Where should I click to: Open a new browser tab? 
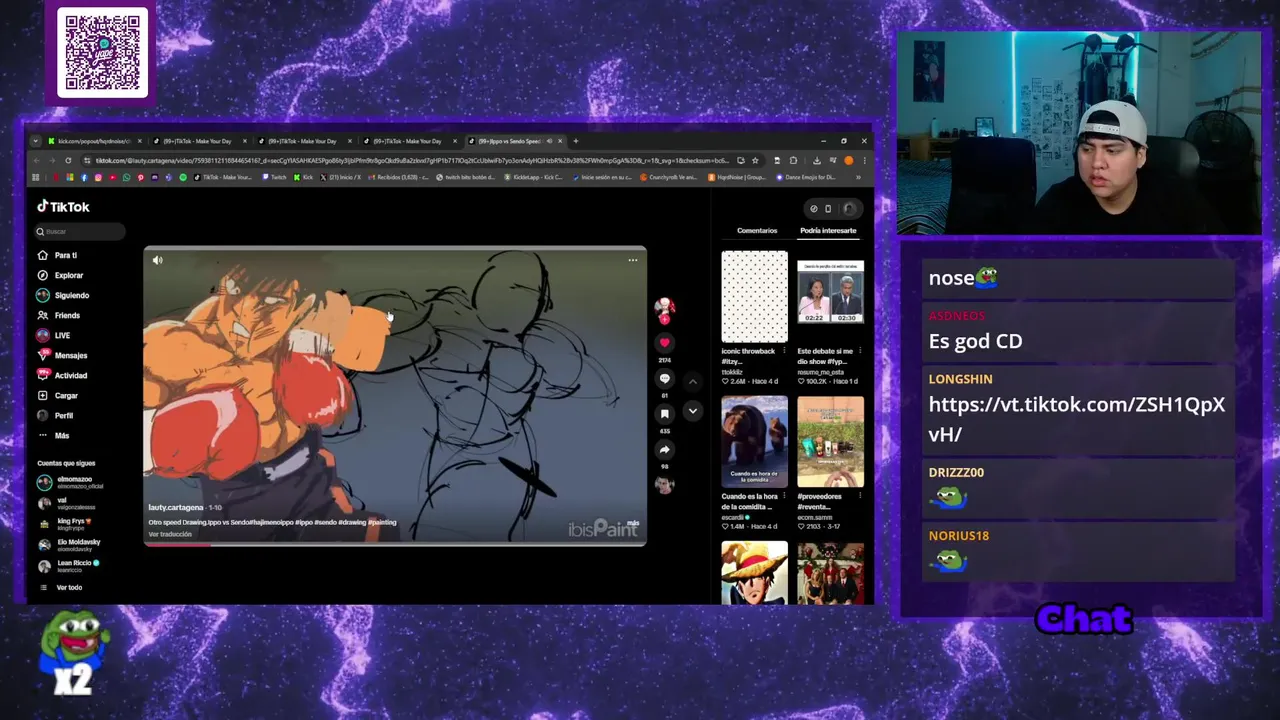(575, 141)
